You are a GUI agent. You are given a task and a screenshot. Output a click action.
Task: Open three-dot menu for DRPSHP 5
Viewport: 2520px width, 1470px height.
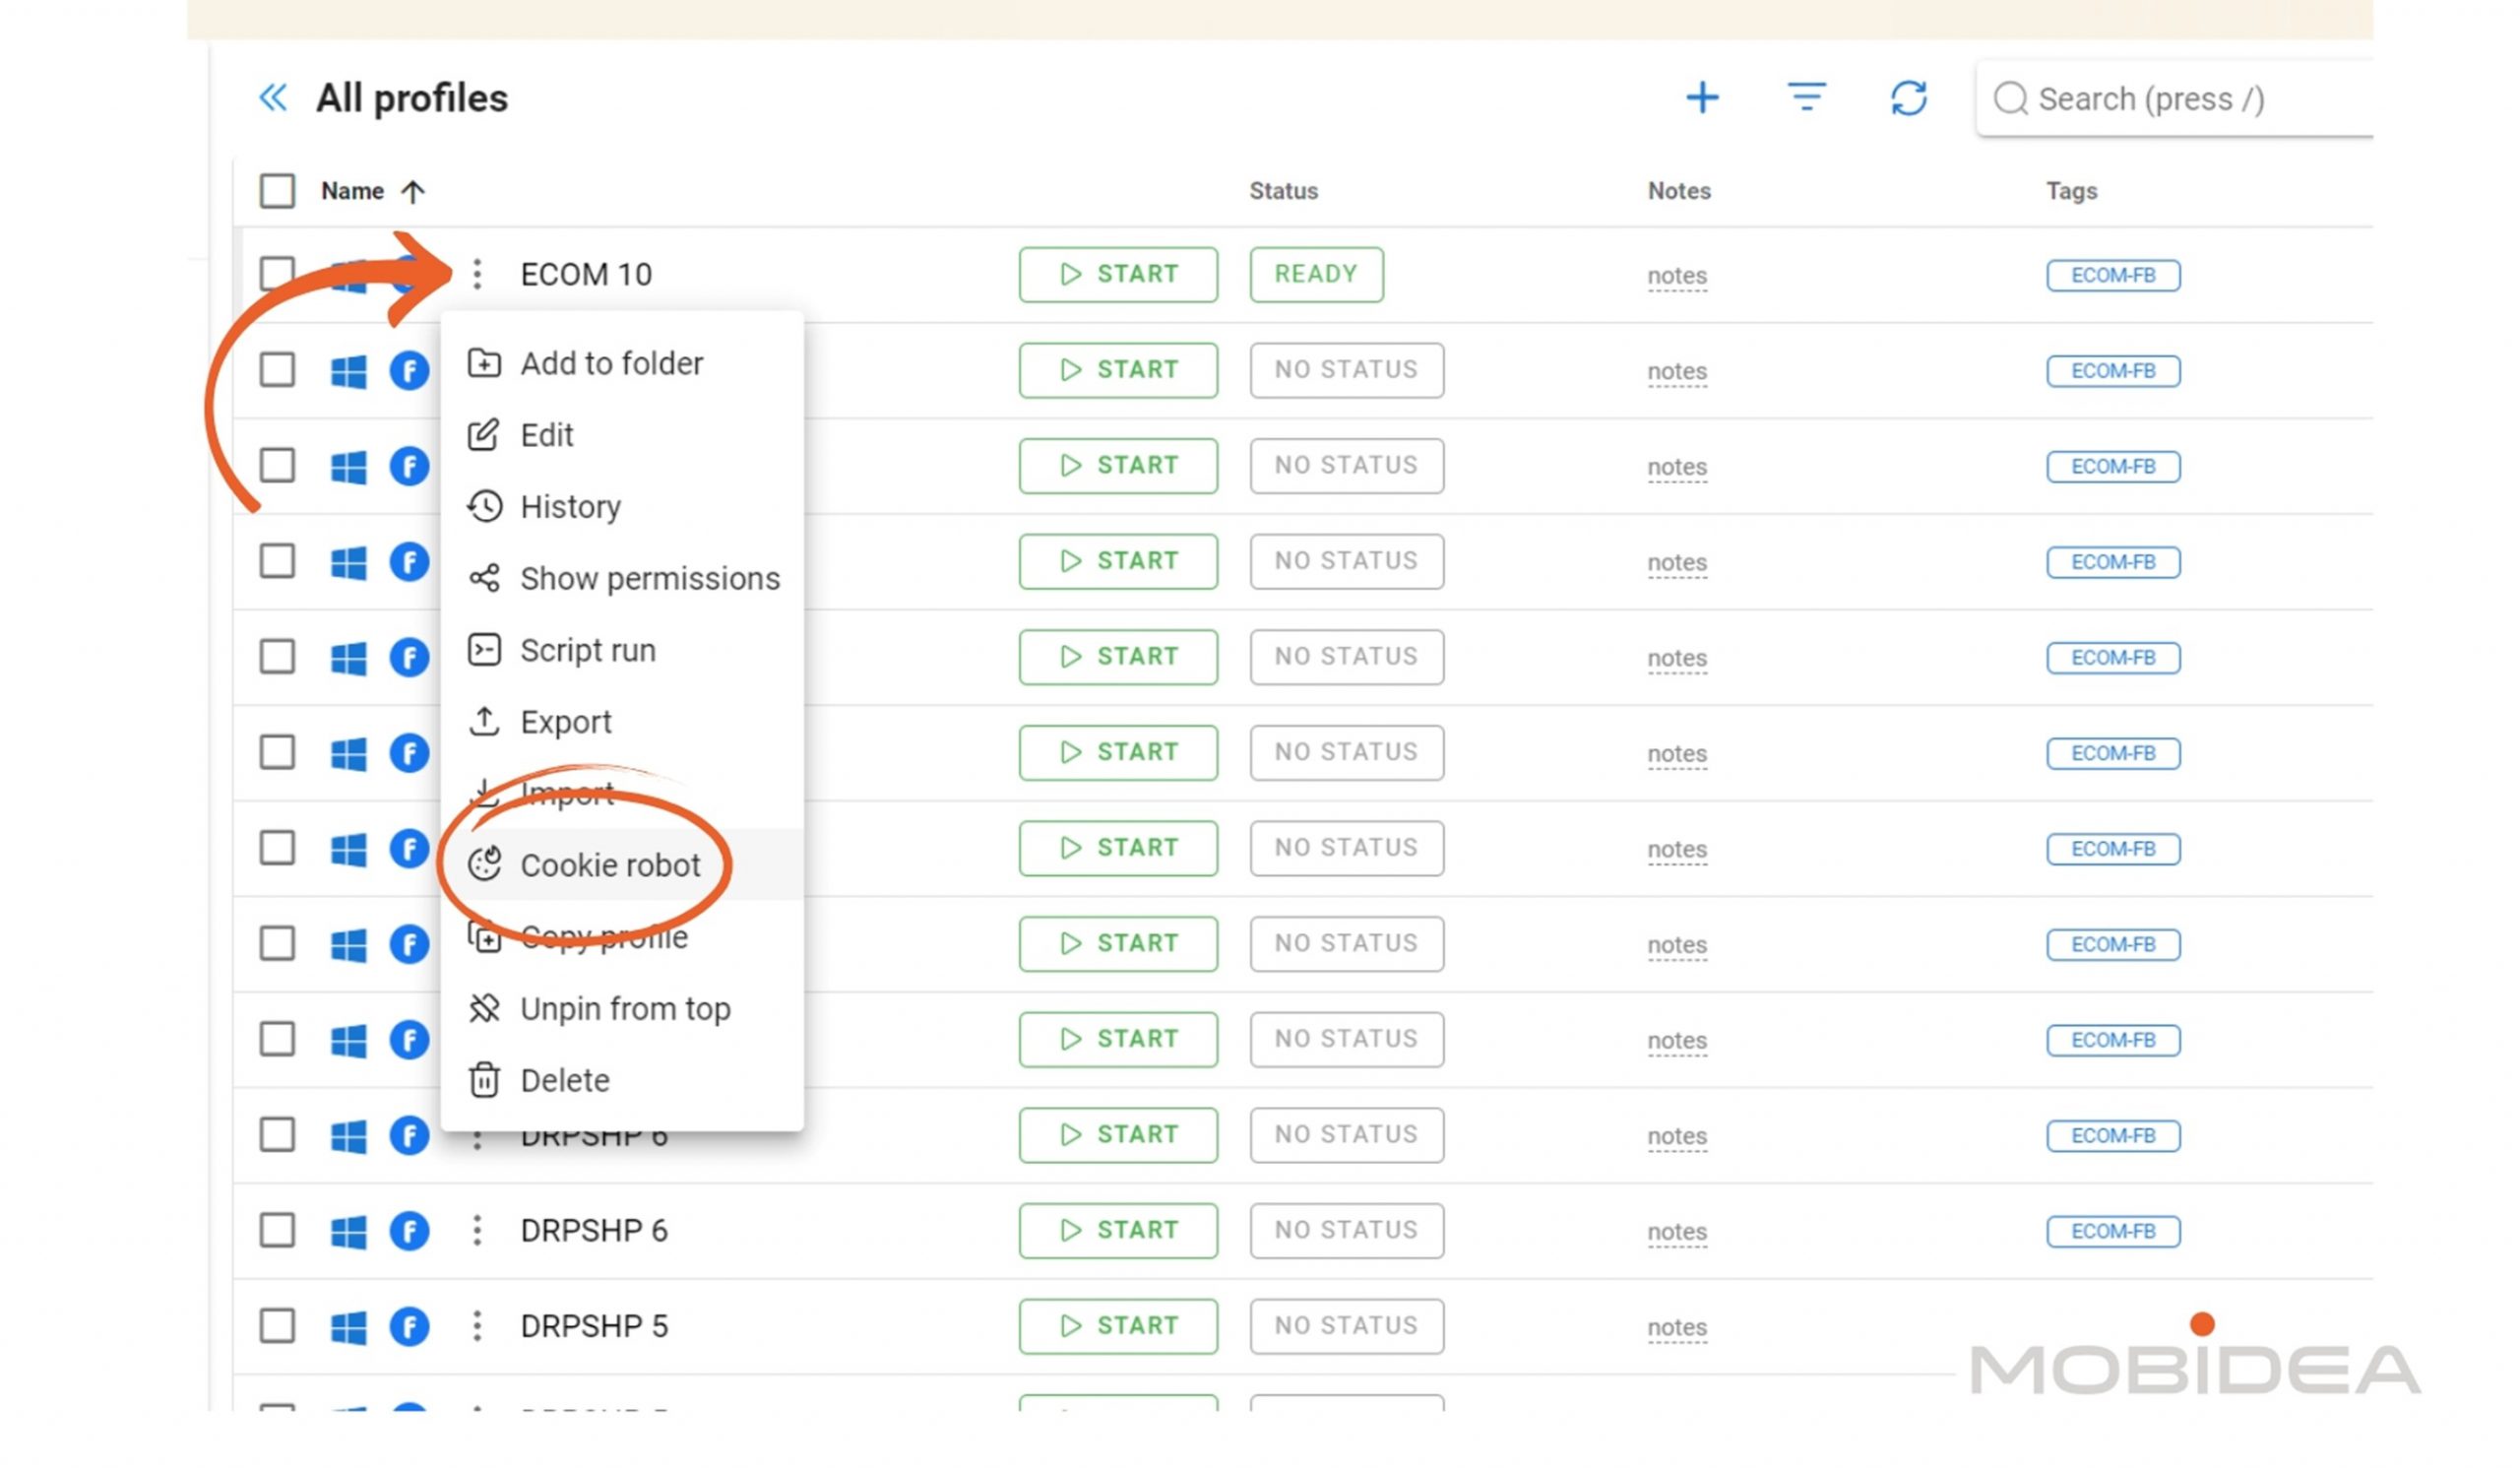tap(477, 1326)
